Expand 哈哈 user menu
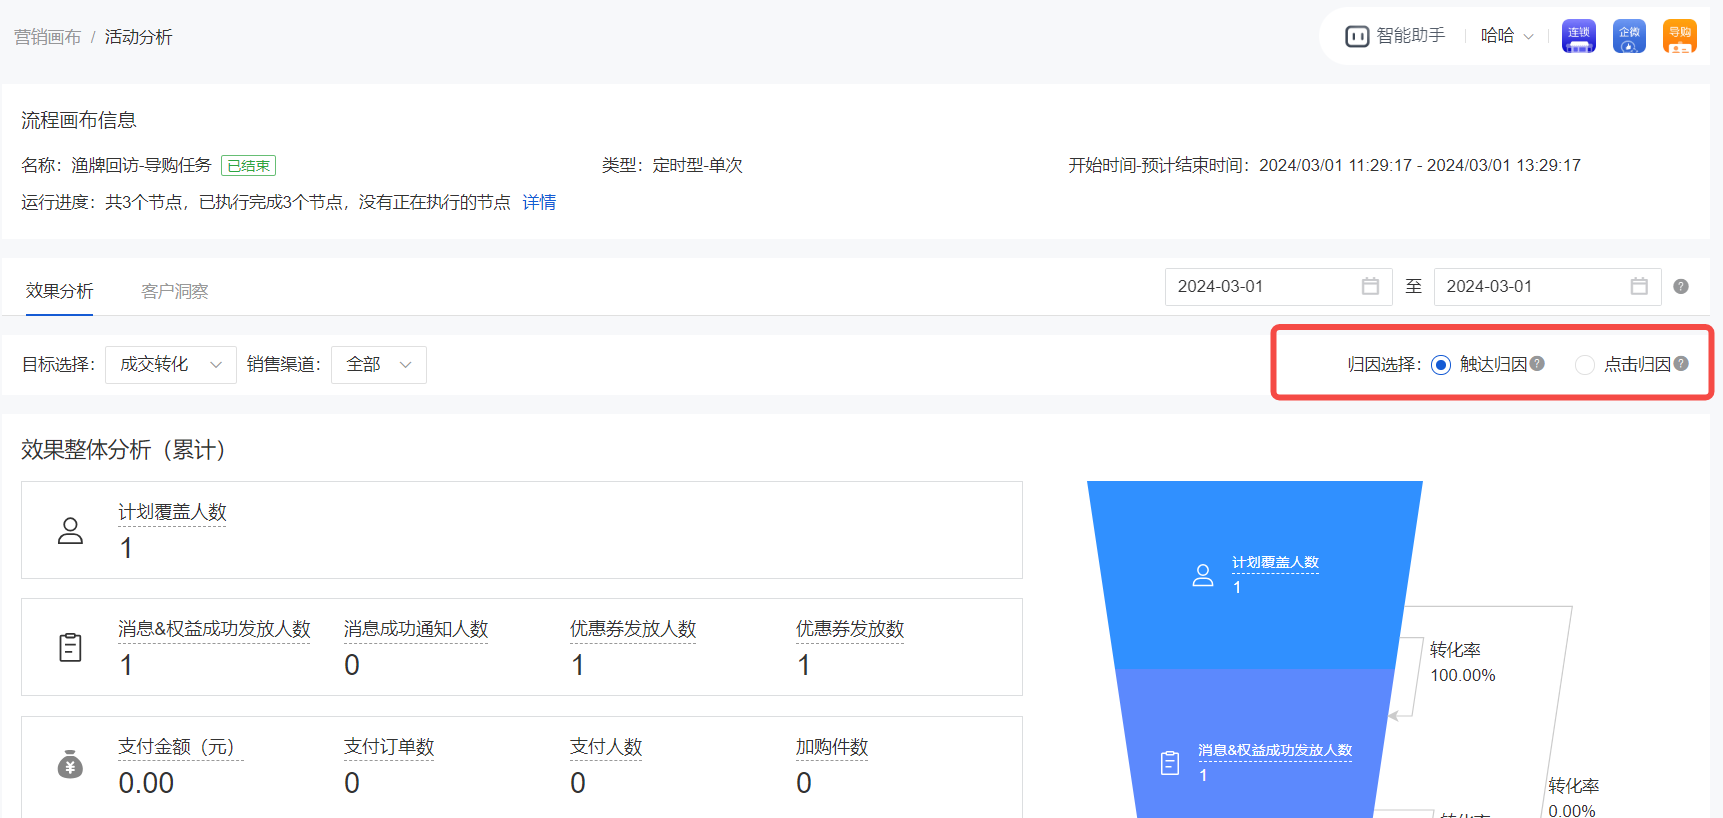The image size is (1723, 818). click(x=1507, y=36)
